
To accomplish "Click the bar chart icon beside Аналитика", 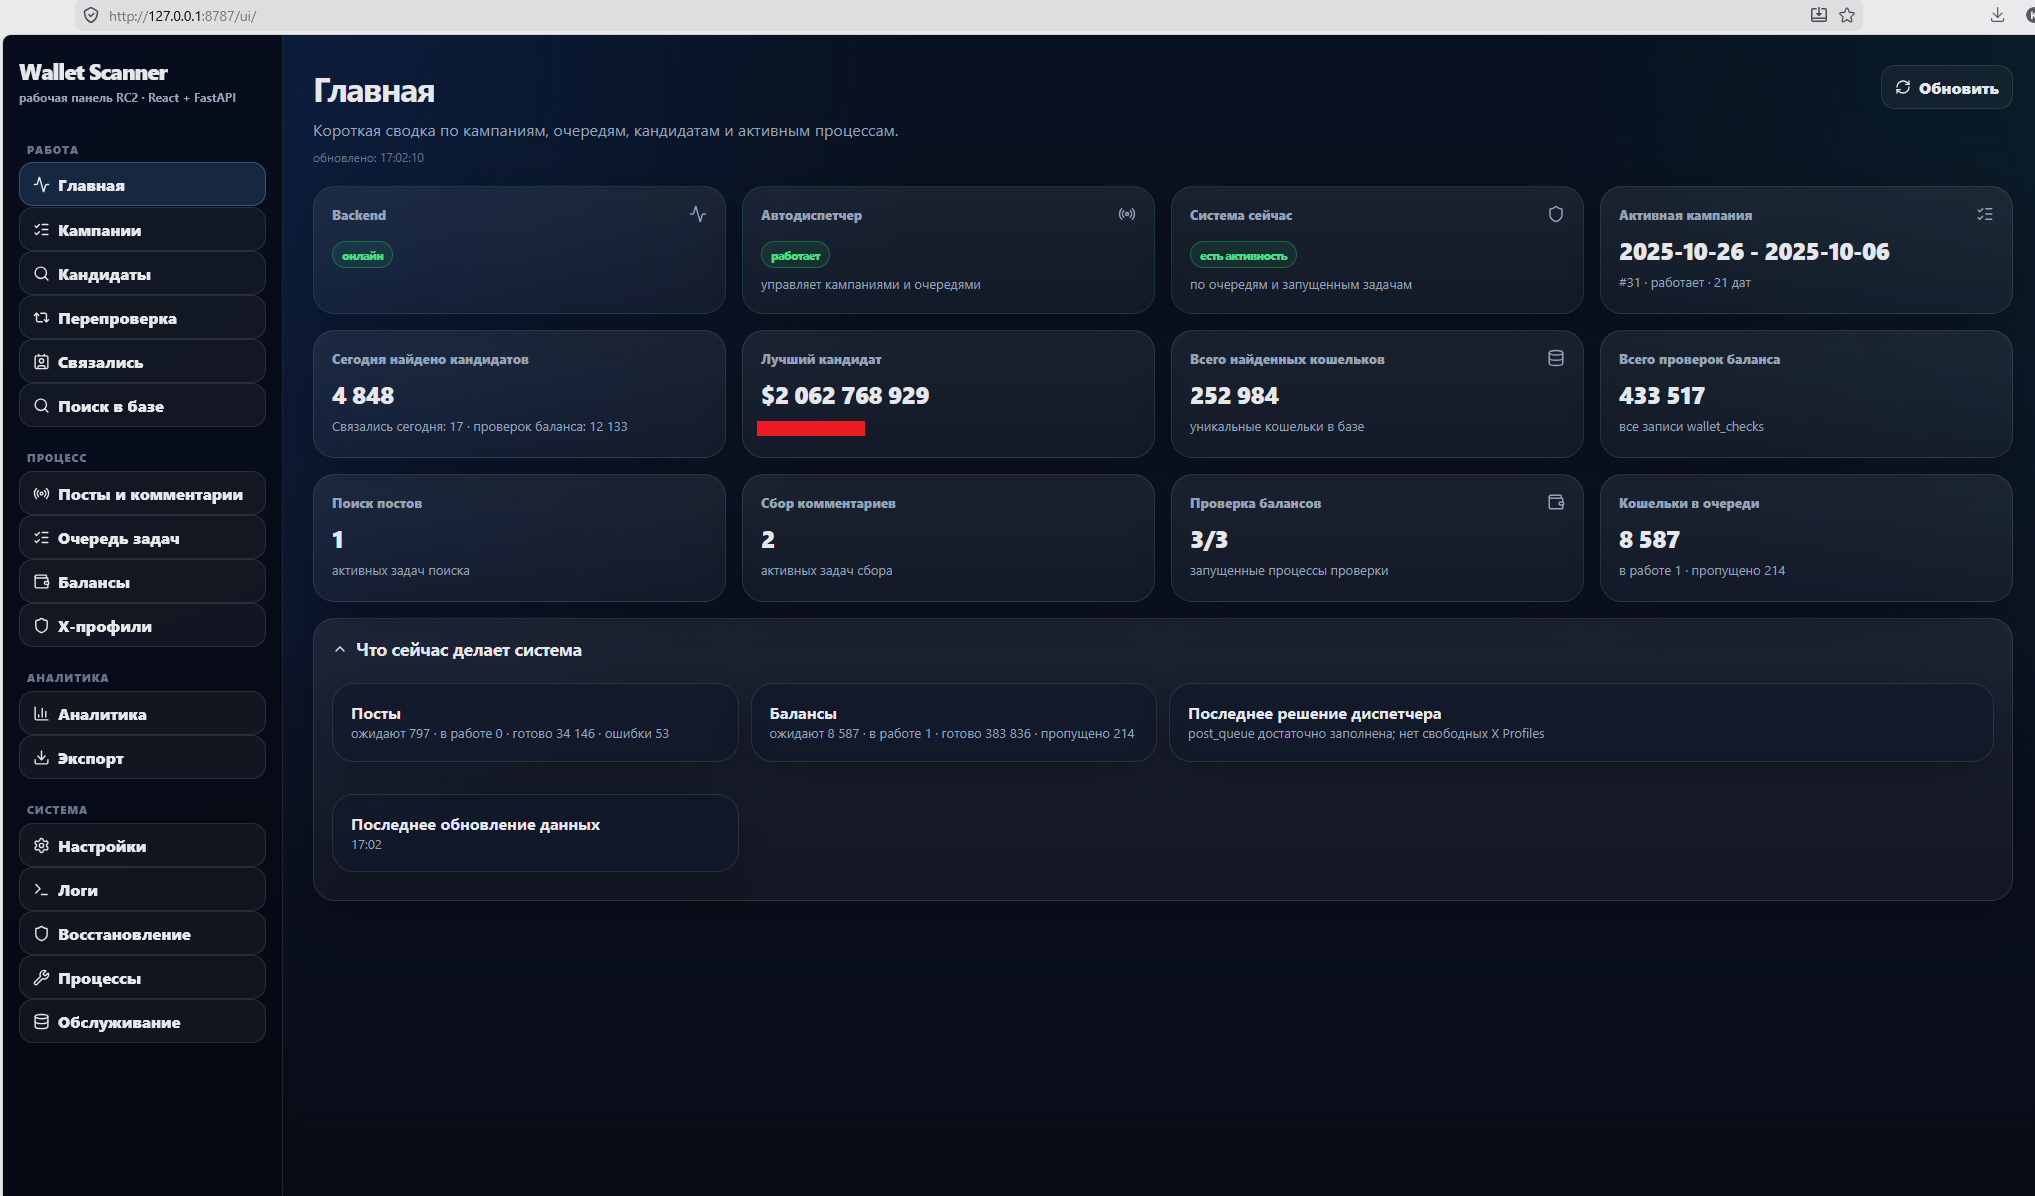I will coord(41,713).
